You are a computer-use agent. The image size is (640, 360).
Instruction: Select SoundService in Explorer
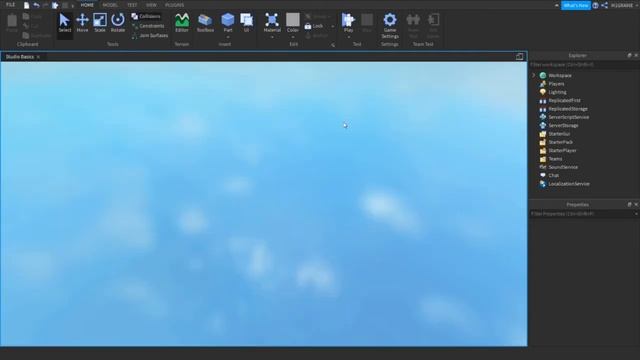(563, 167)
